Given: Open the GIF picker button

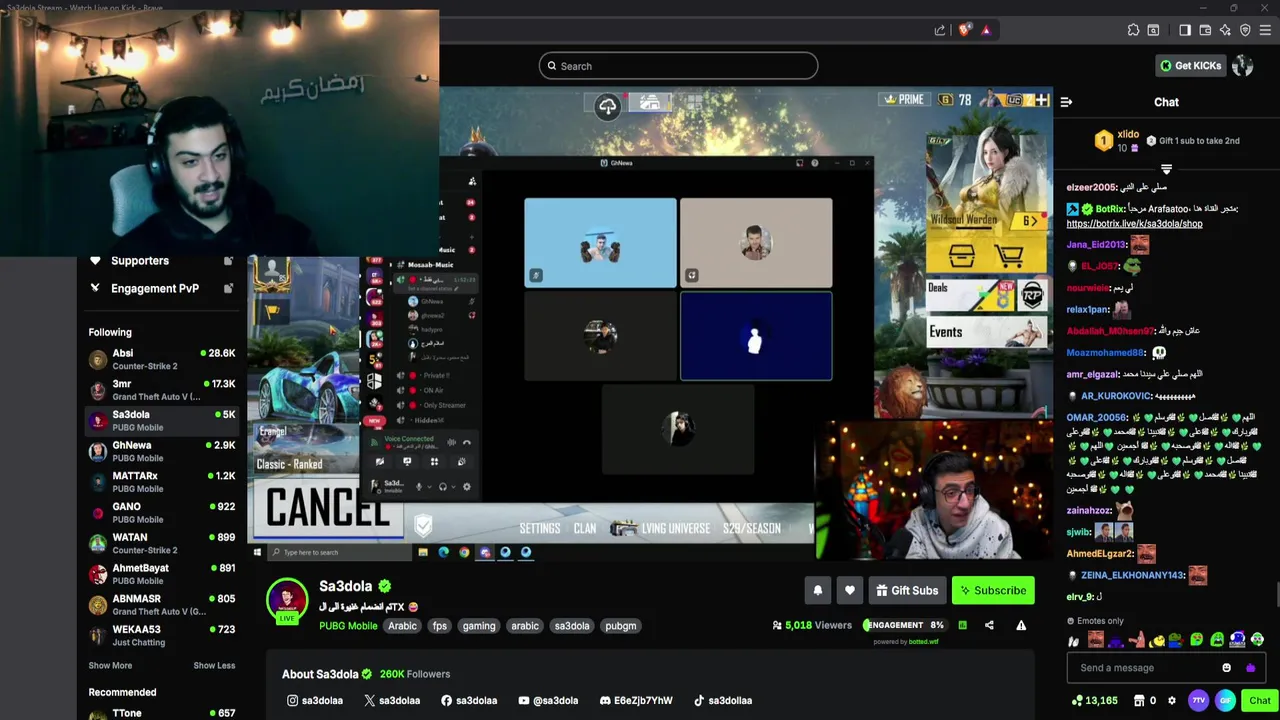Looking at the screenshot, I should (1225, 701).
